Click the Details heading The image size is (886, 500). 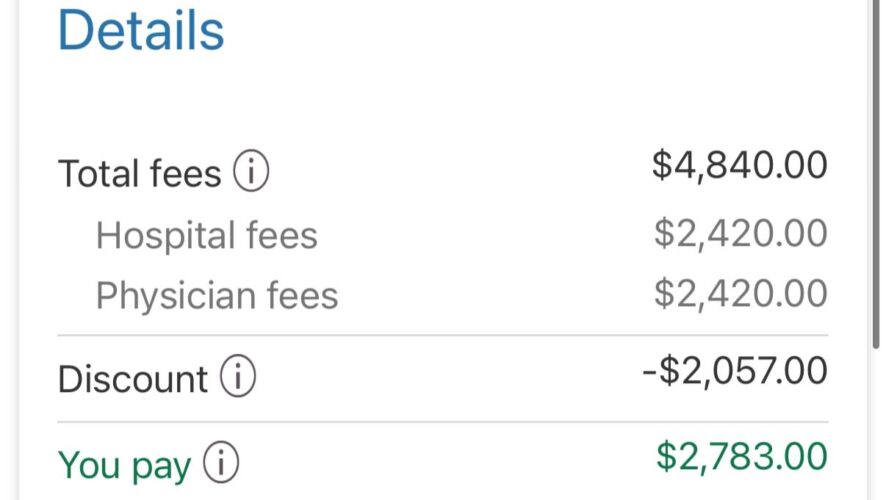tap(141, 31)
